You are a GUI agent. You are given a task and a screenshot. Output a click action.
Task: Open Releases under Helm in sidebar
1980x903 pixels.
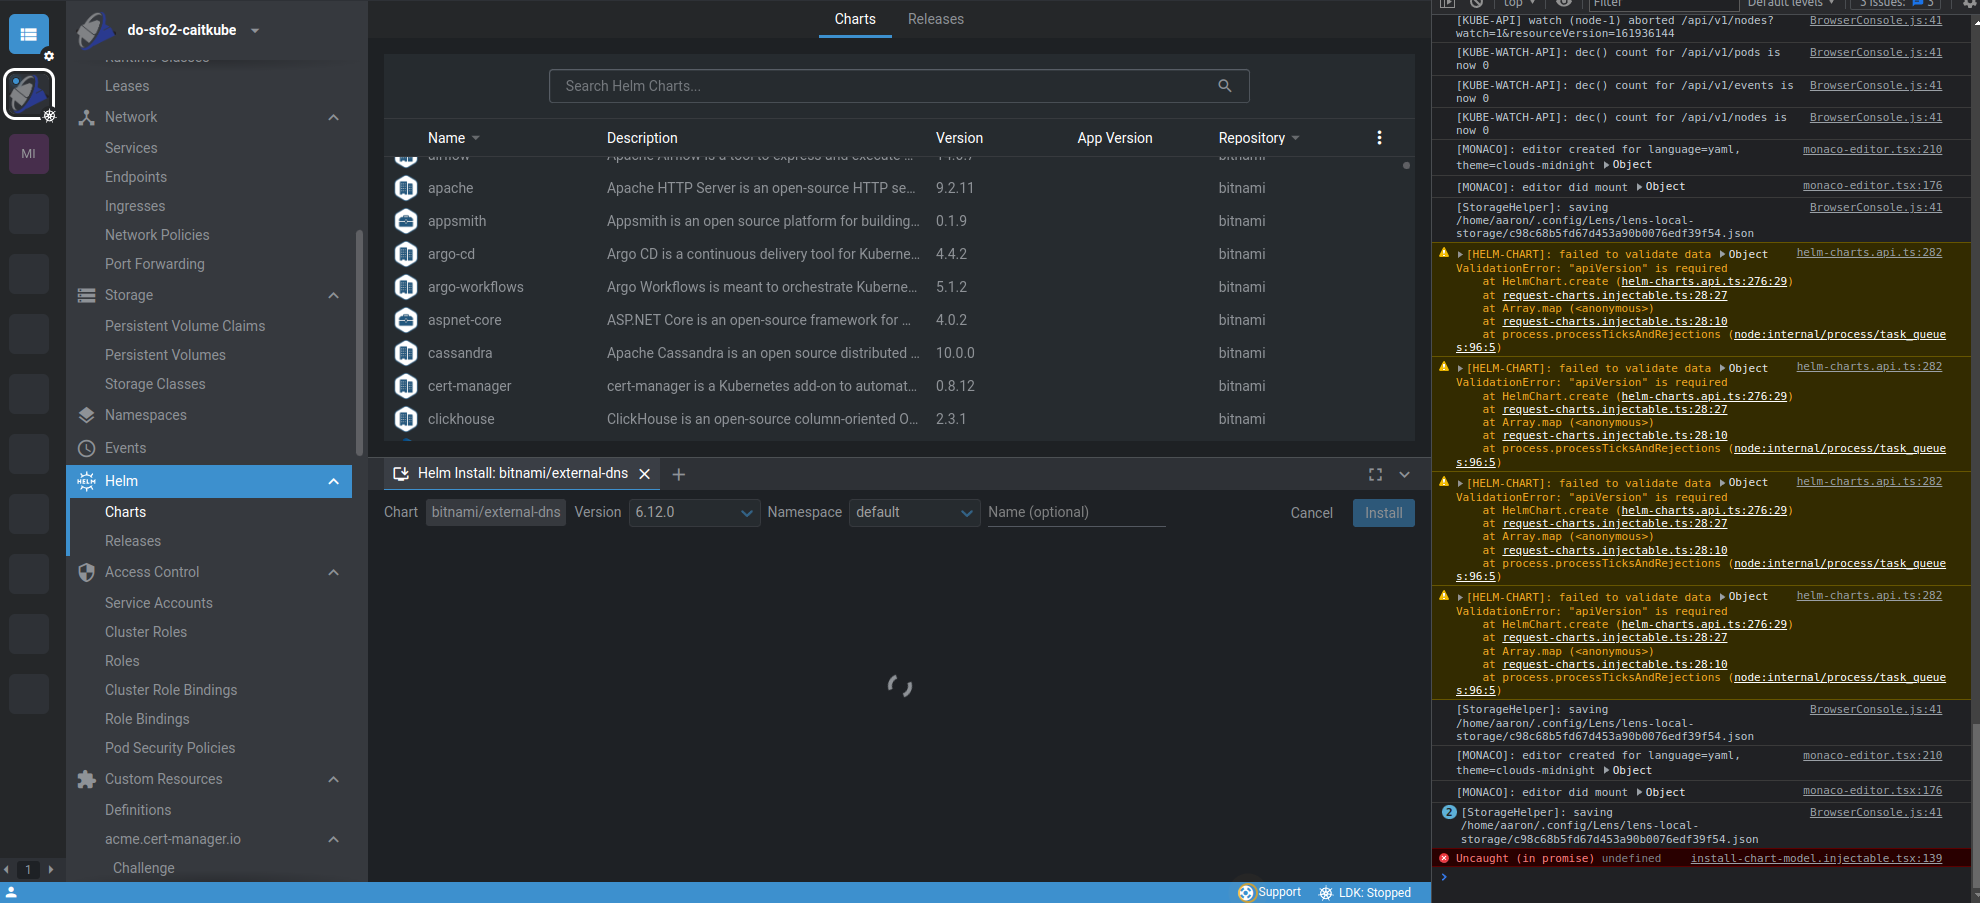(133, 541)
